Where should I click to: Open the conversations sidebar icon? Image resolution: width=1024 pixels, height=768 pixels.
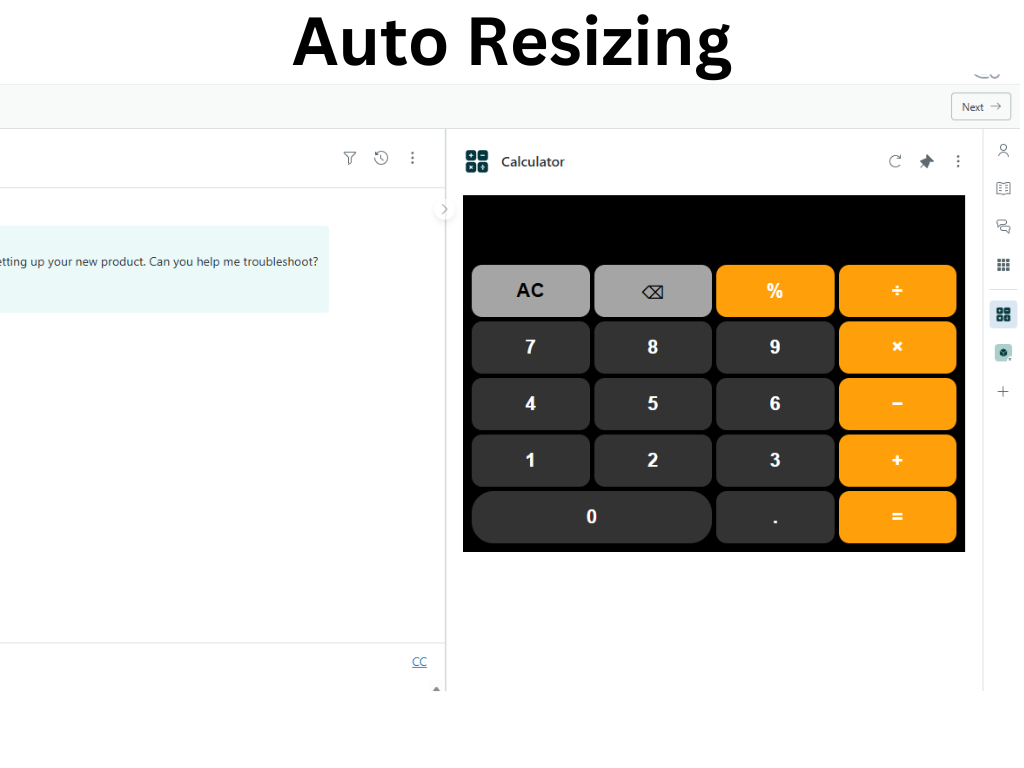1003,226
